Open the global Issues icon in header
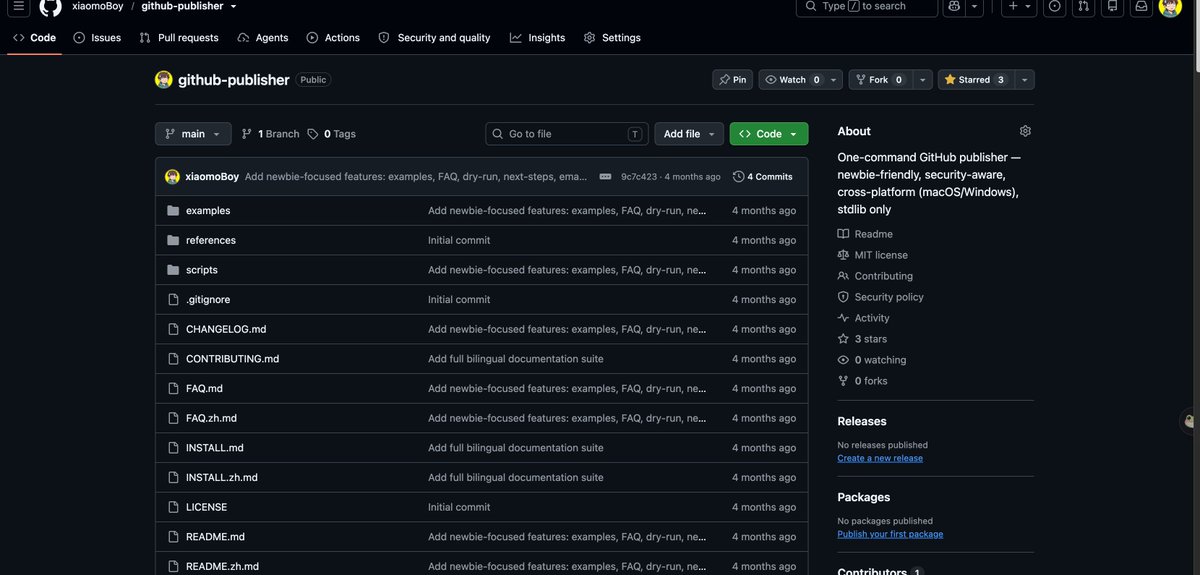This screenshot has width=1200, height=575. point(1054,6)
